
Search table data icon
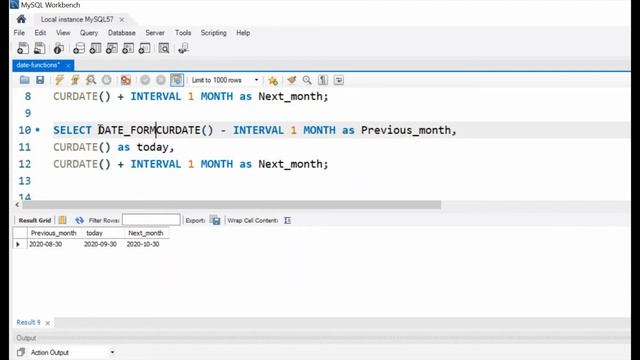pyautogui.click(x=164, y=48)
